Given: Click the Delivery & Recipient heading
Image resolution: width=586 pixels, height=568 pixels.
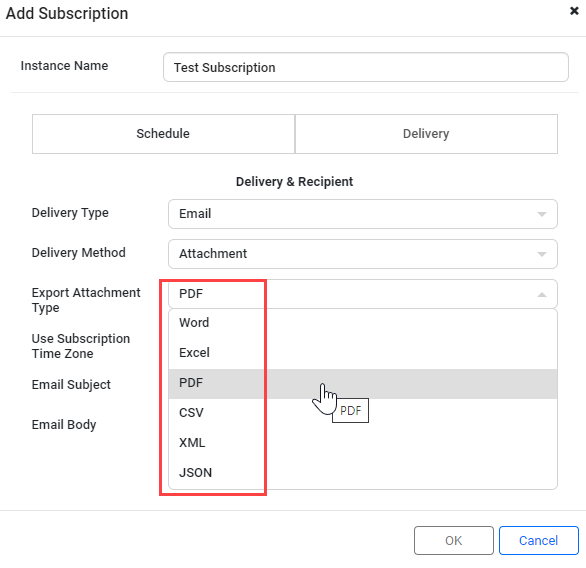Looking at the screenshot, I should (x=294, y=182).
